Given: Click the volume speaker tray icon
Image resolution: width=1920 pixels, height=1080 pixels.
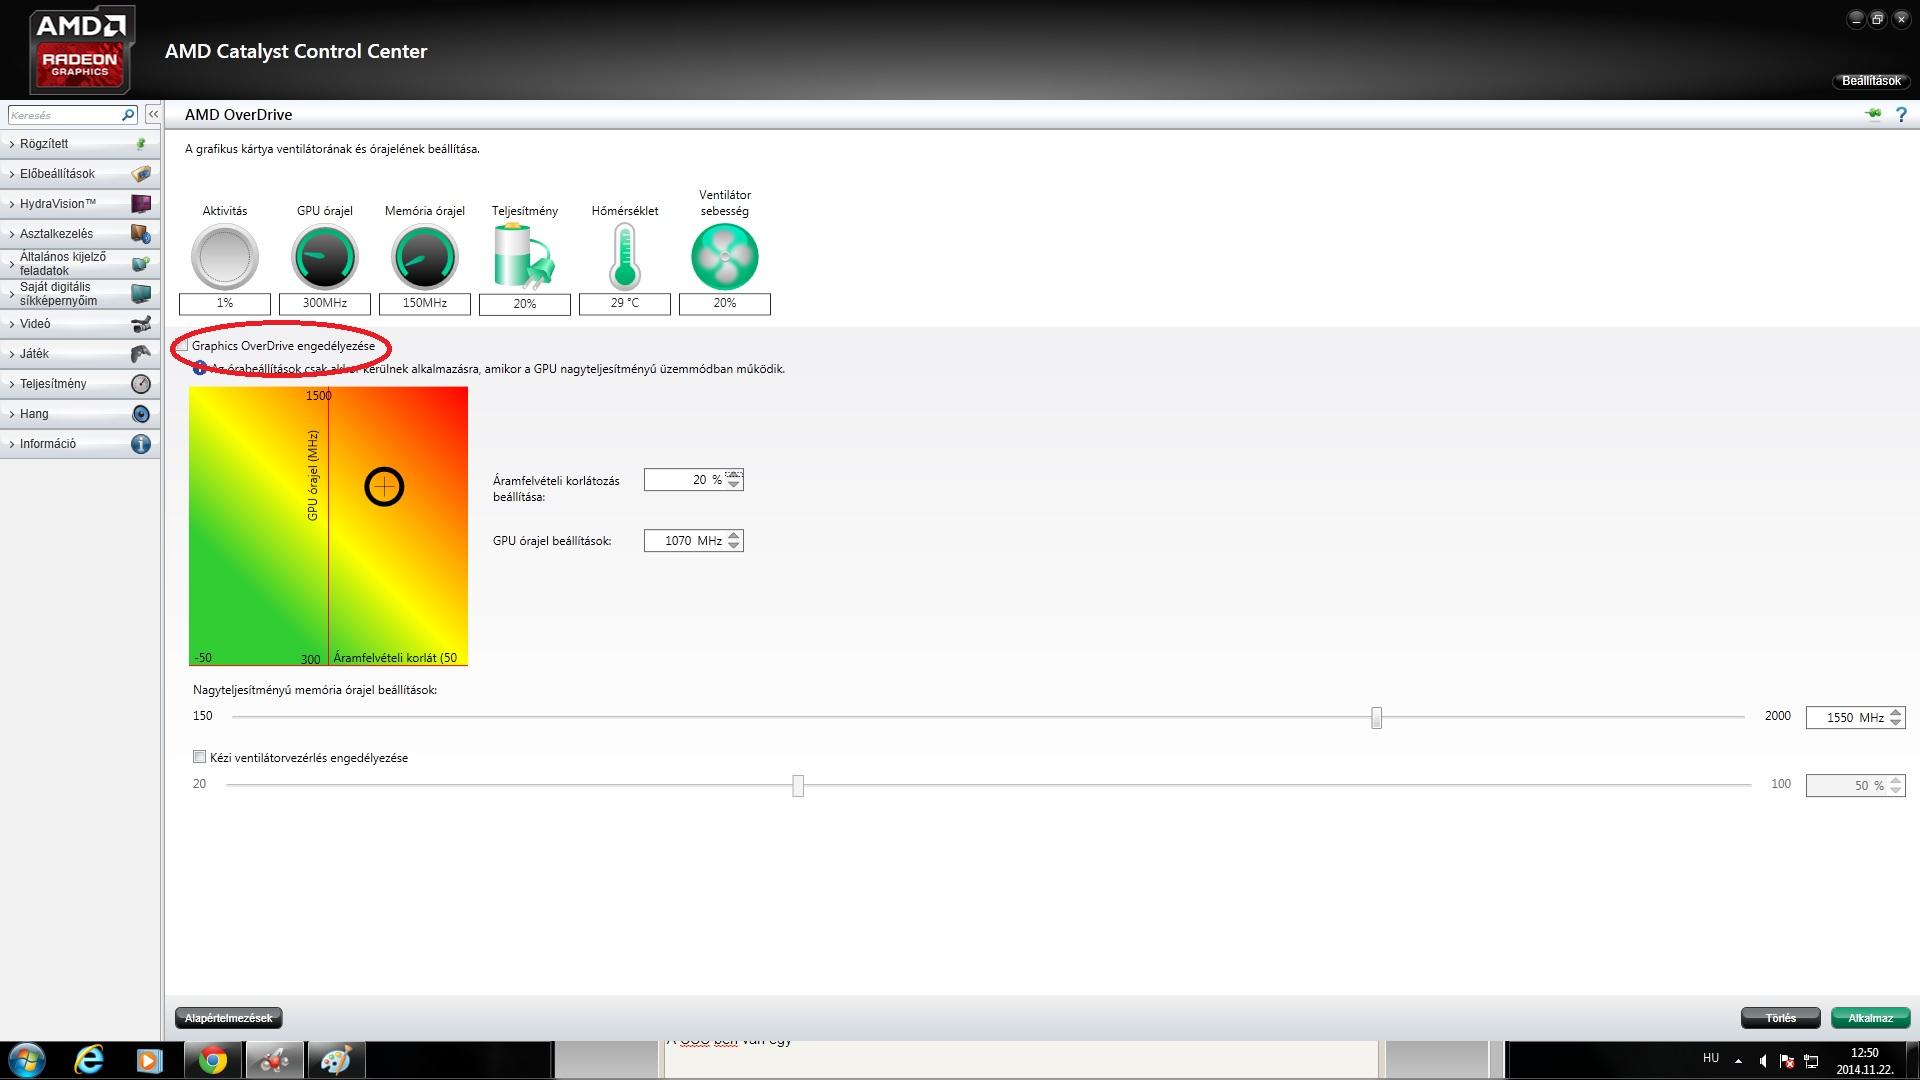Looking at the screenshot, I should coord(1763,1061).
